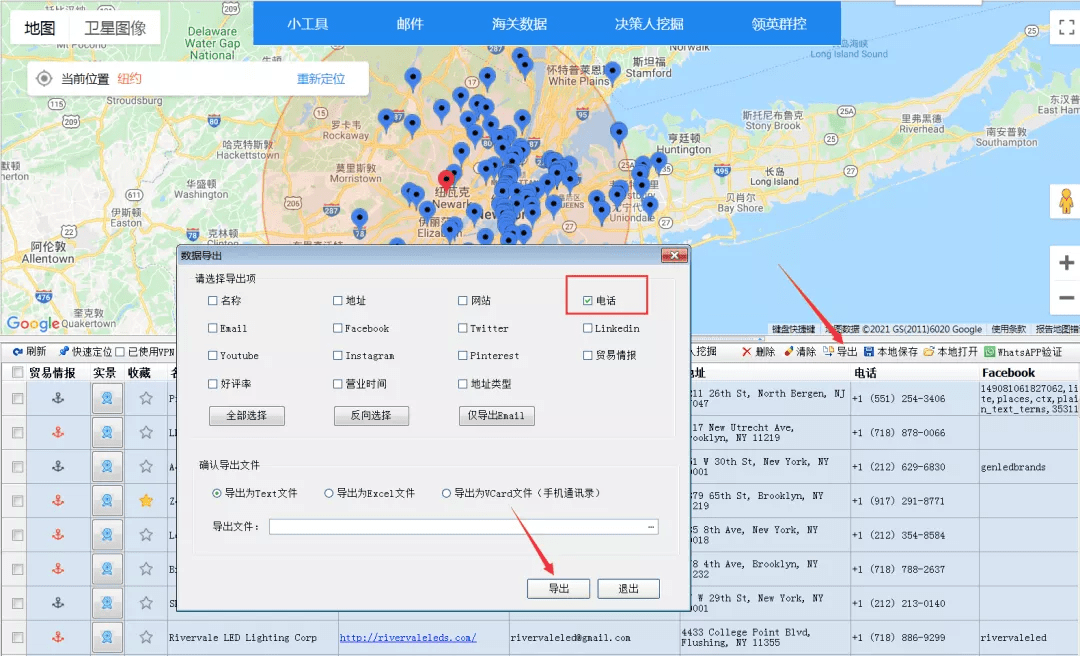Screen dimensions: 1080x656
Task: Click the 重新定位 link
Action: click(x=321, y=79)
